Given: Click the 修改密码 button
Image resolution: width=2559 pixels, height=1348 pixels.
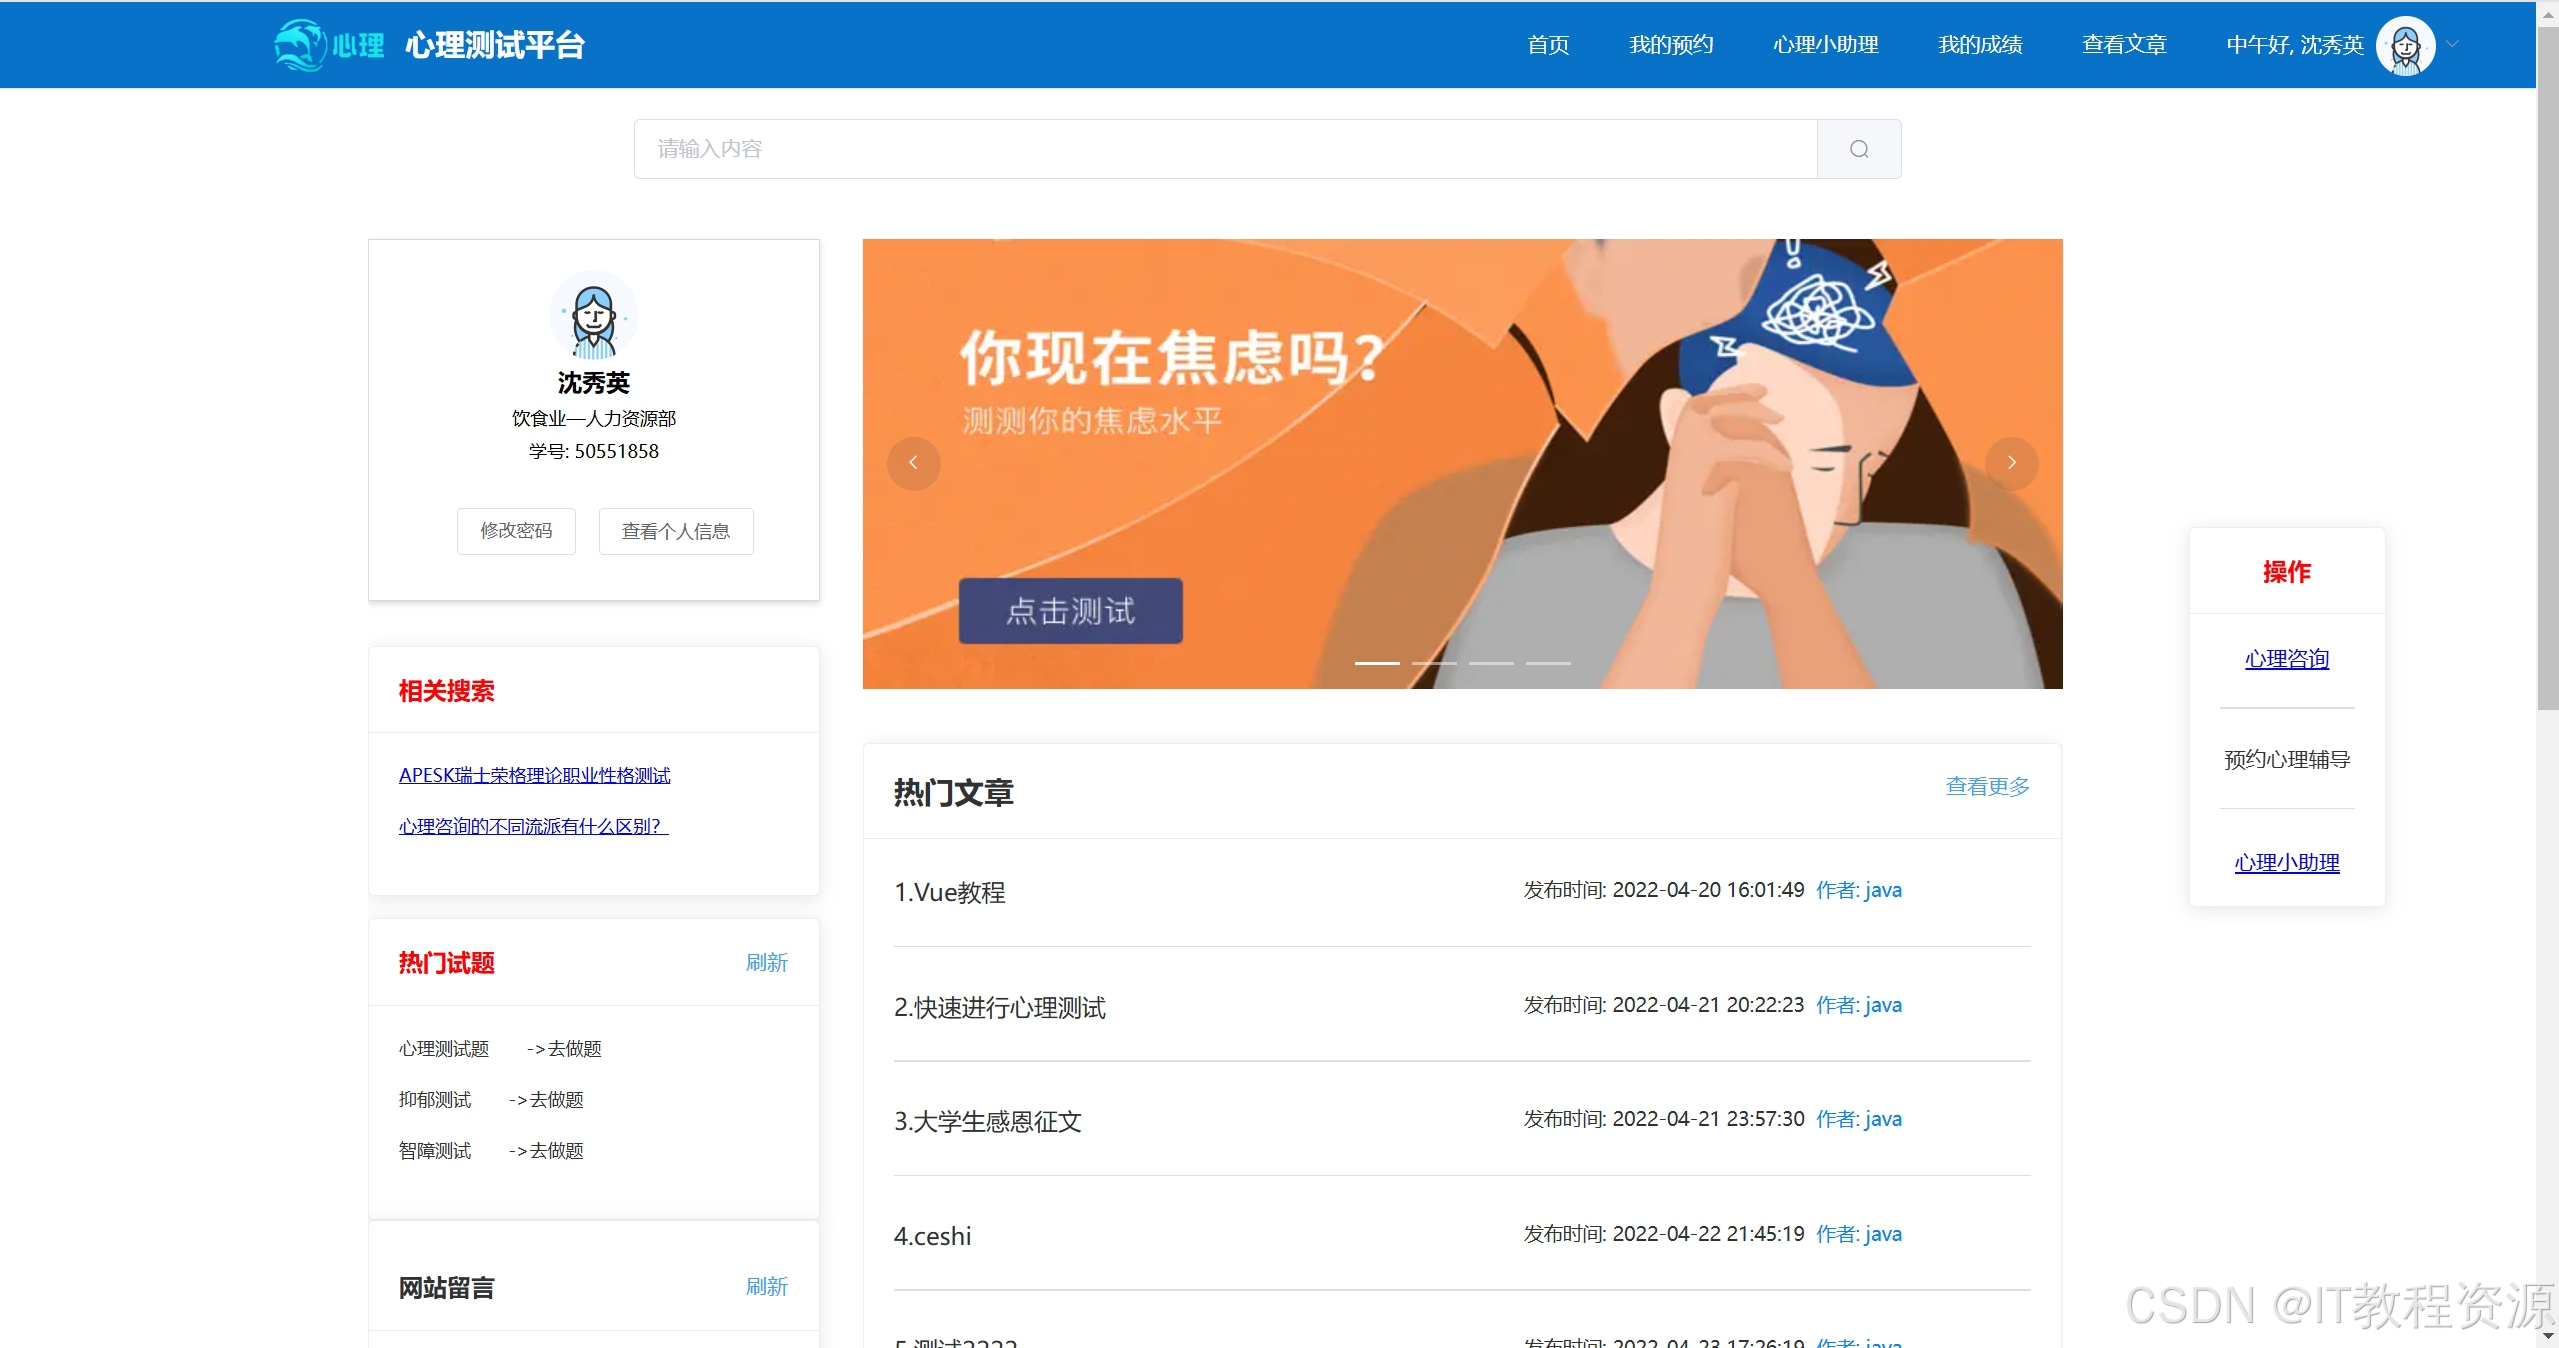Looking at the screenshot, I should (516, 531).
